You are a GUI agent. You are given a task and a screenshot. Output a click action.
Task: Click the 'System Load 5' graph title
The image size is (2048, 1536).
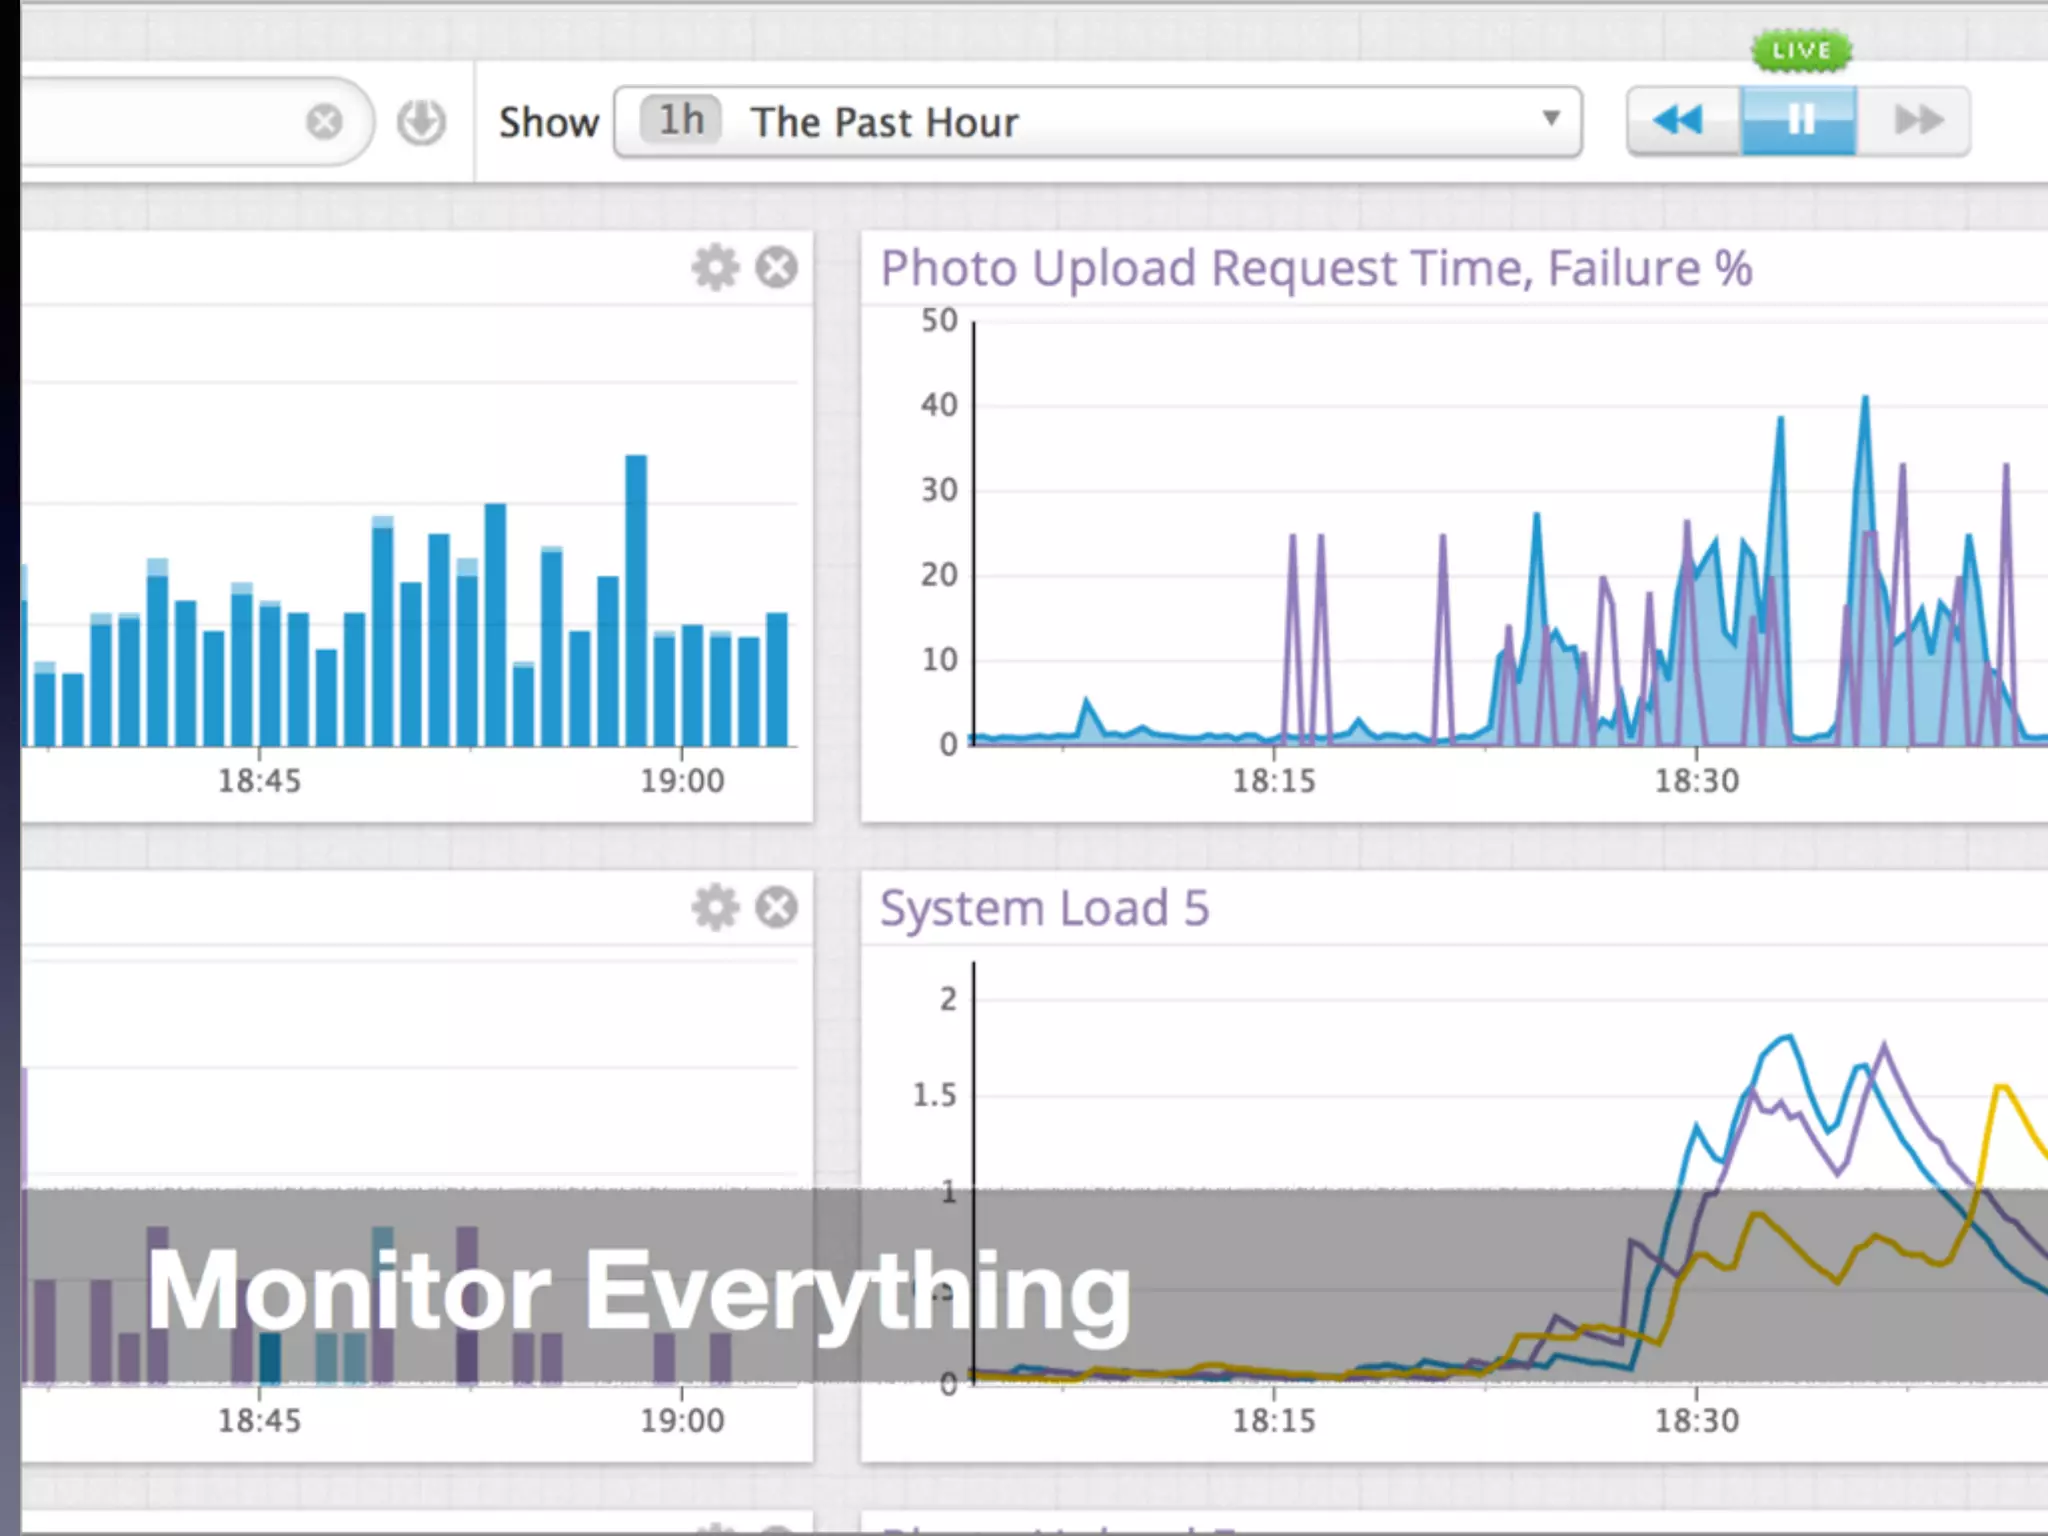(1044, 908)
